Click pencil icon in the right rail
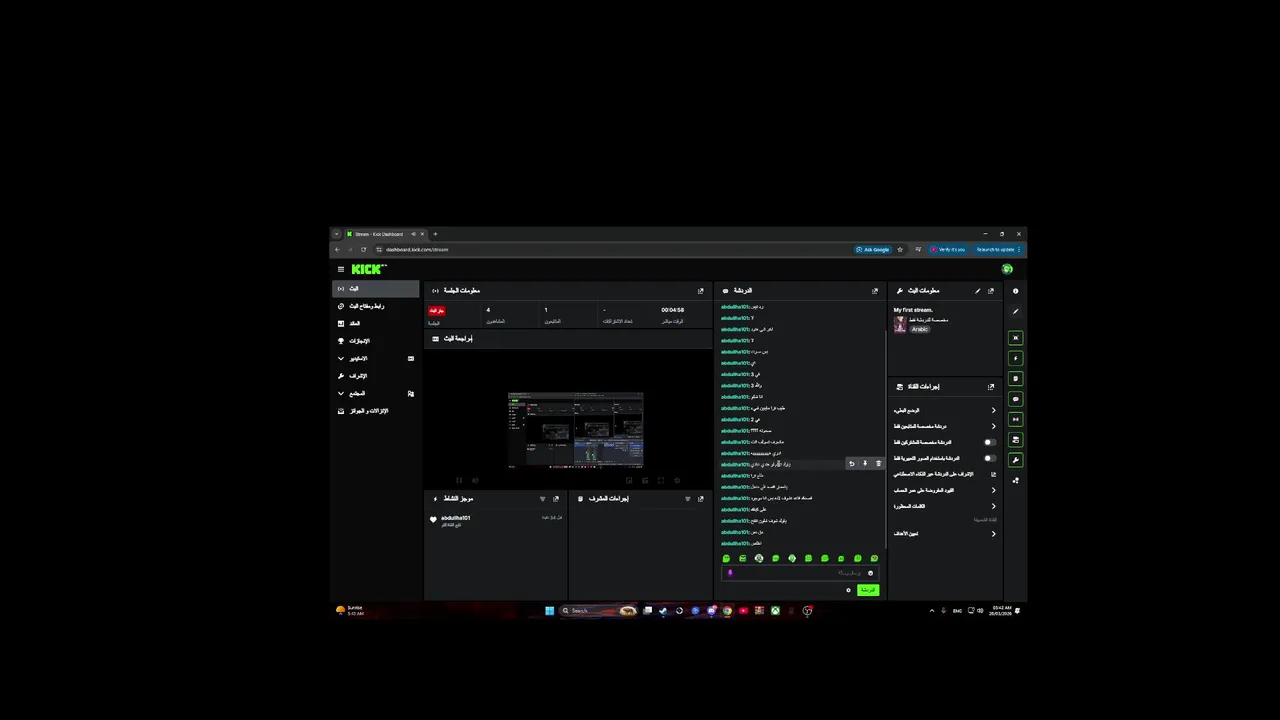 pyautogui.click(x=1015, y=311)
